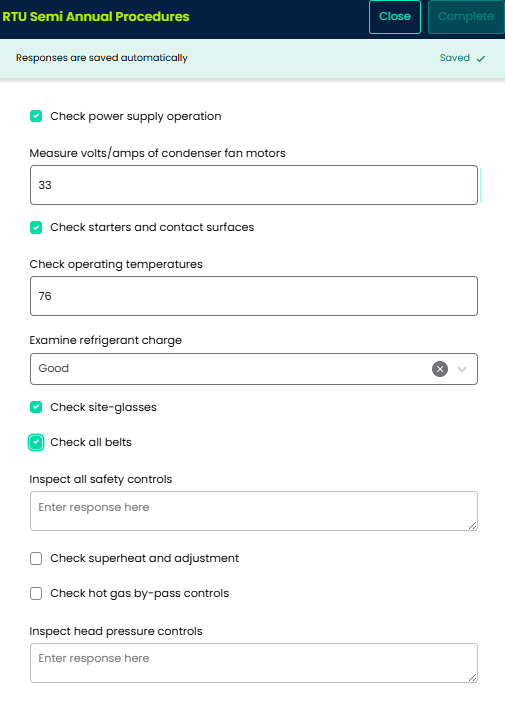
Task: Enable Check superheat and adjustment
Action: [36, 559]
